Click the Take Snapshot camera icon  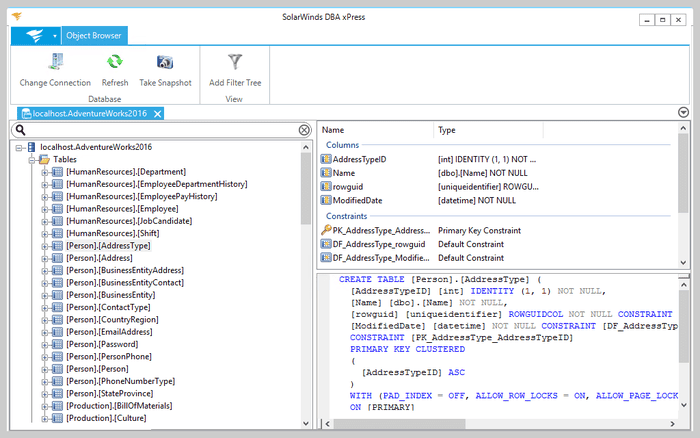[165, 62]
